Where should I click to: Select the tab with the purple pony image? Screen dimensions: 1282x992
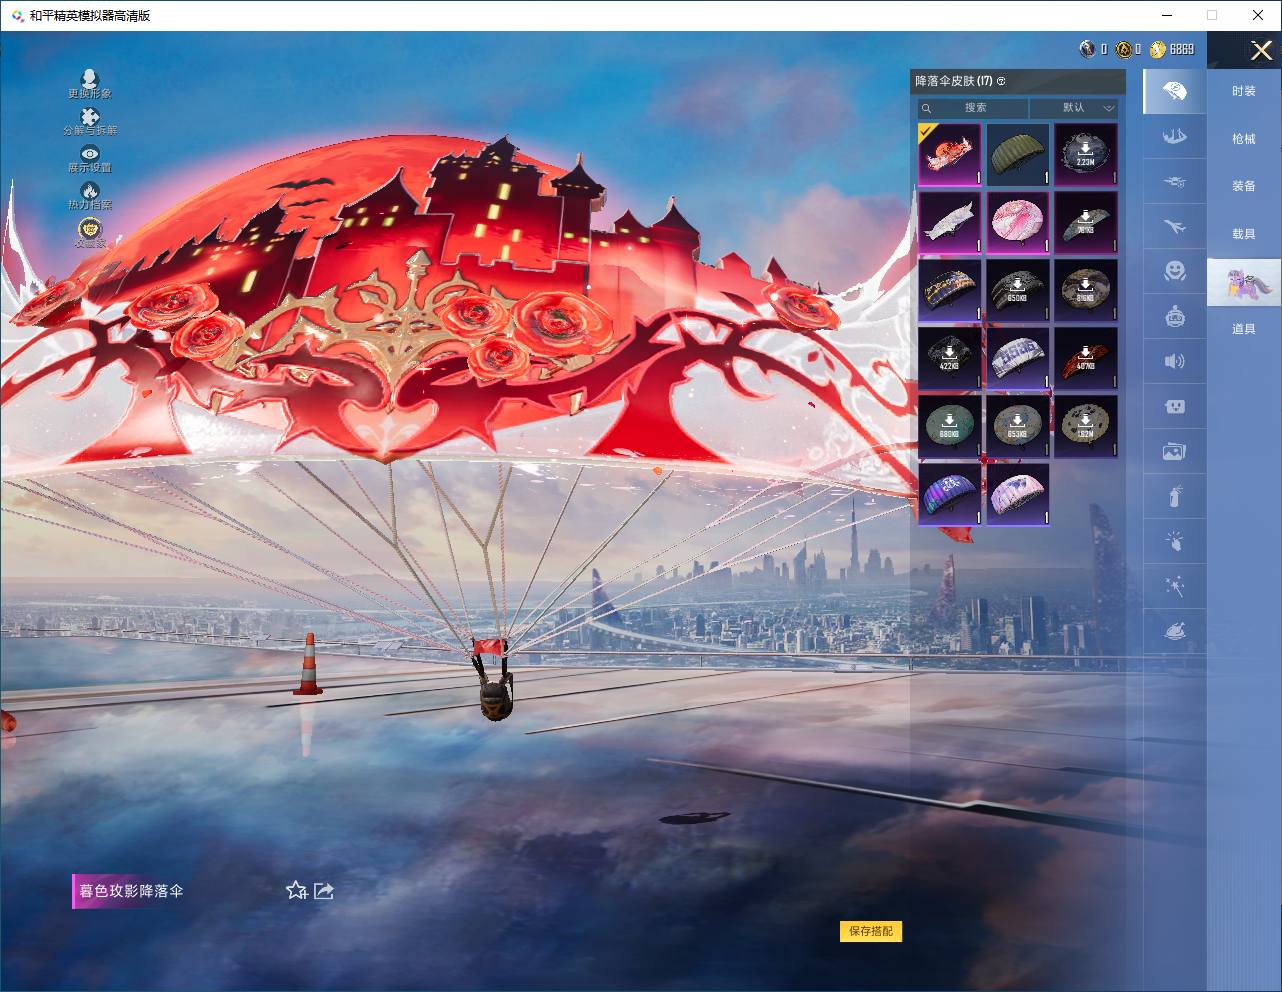[x=1244, y=282]
